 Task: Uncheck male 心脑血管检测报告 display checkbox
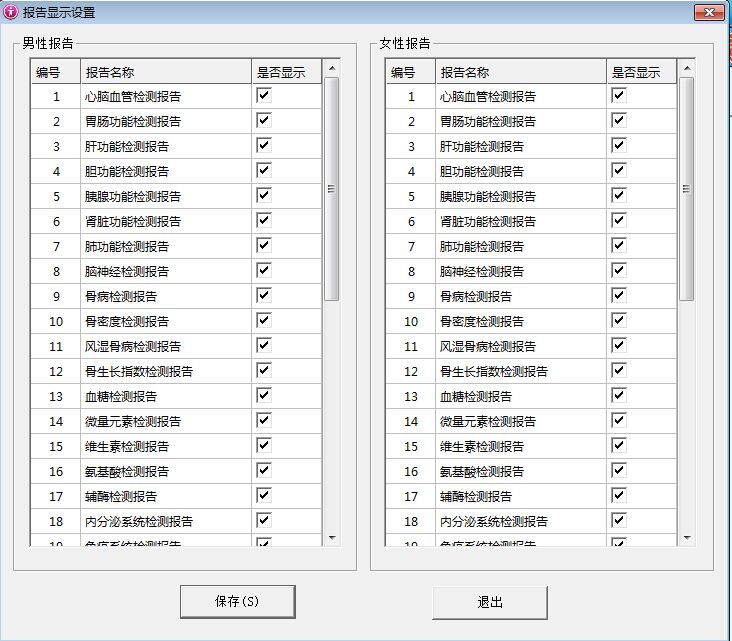tap(264, 95)
